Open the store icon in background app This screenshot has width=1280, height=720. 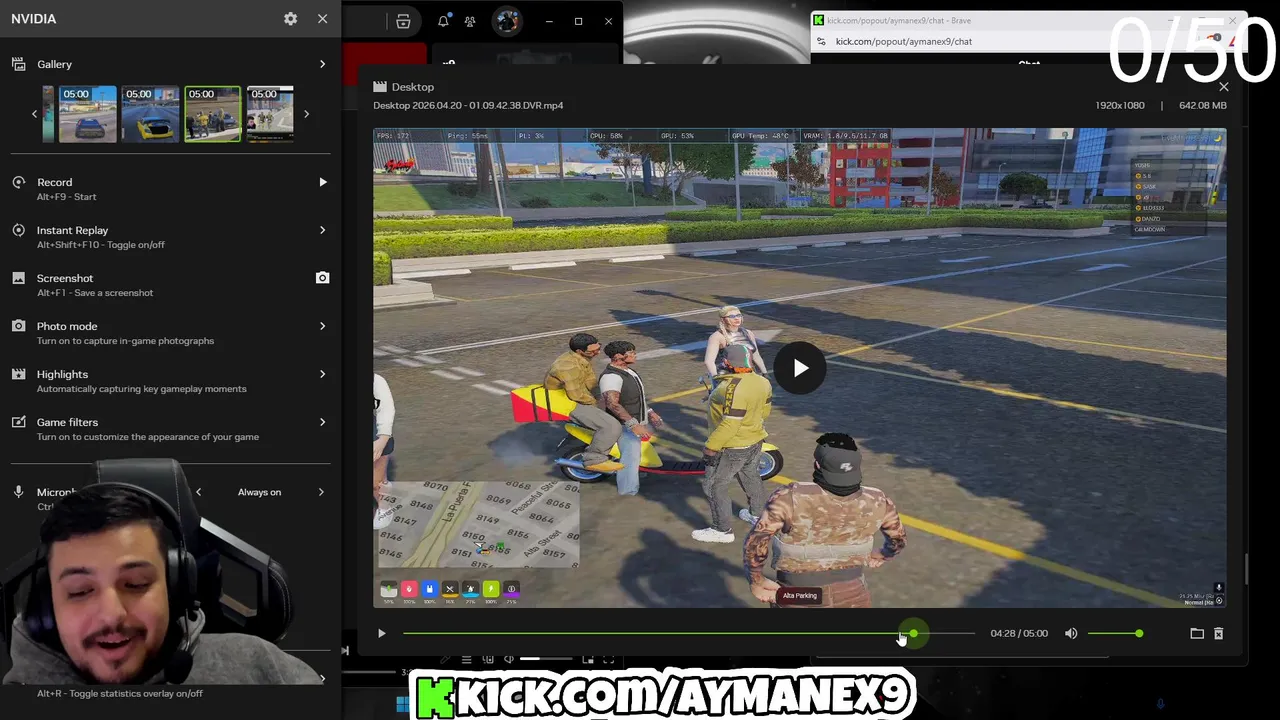(x=403, y=21)
